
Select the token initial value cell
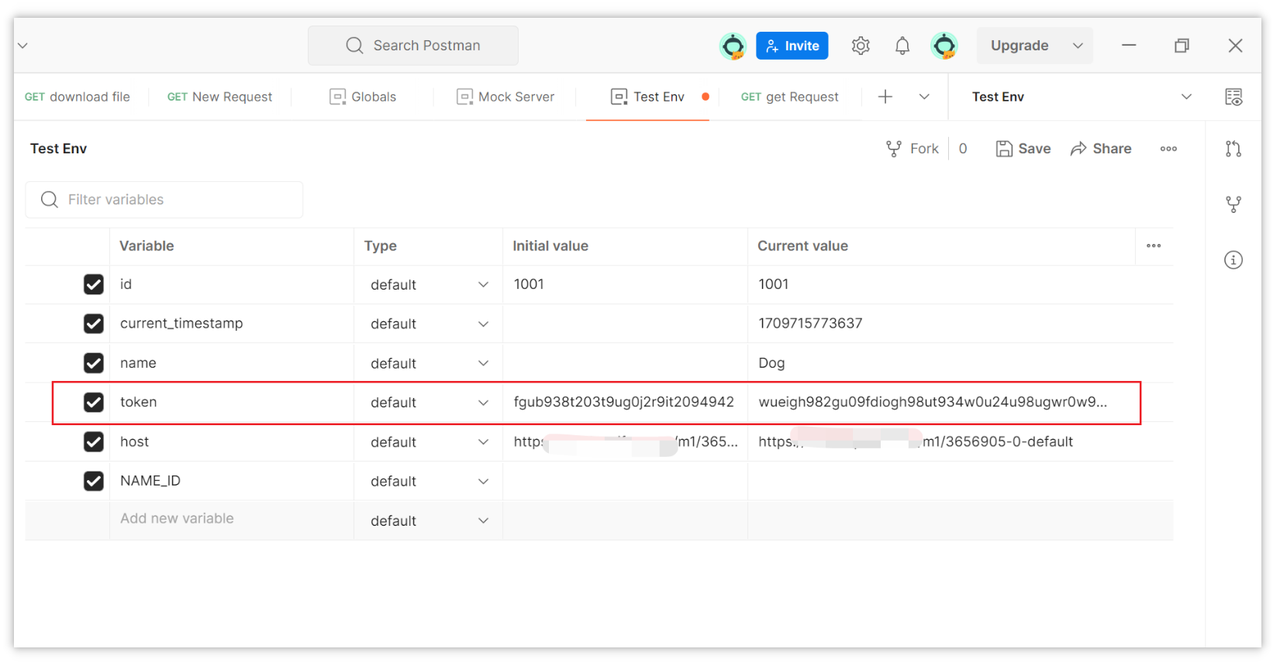click(625, 402)
